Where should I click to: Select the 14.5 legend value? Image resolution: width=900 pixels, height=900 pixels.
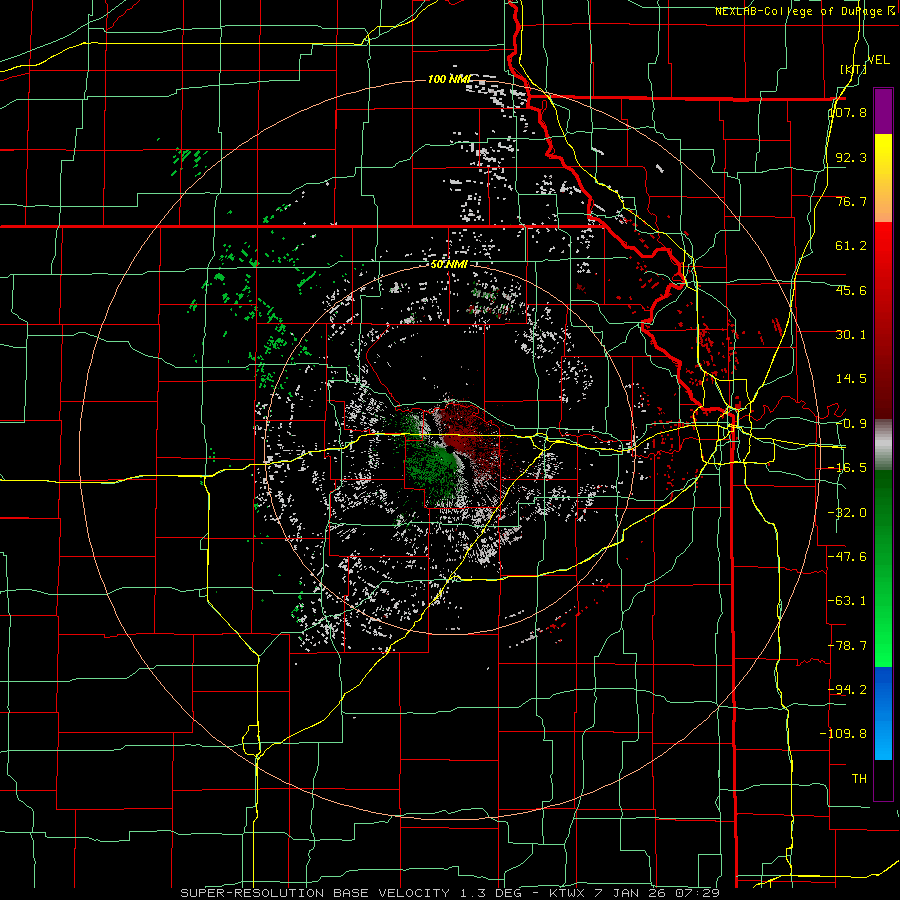tap(851, 379)
